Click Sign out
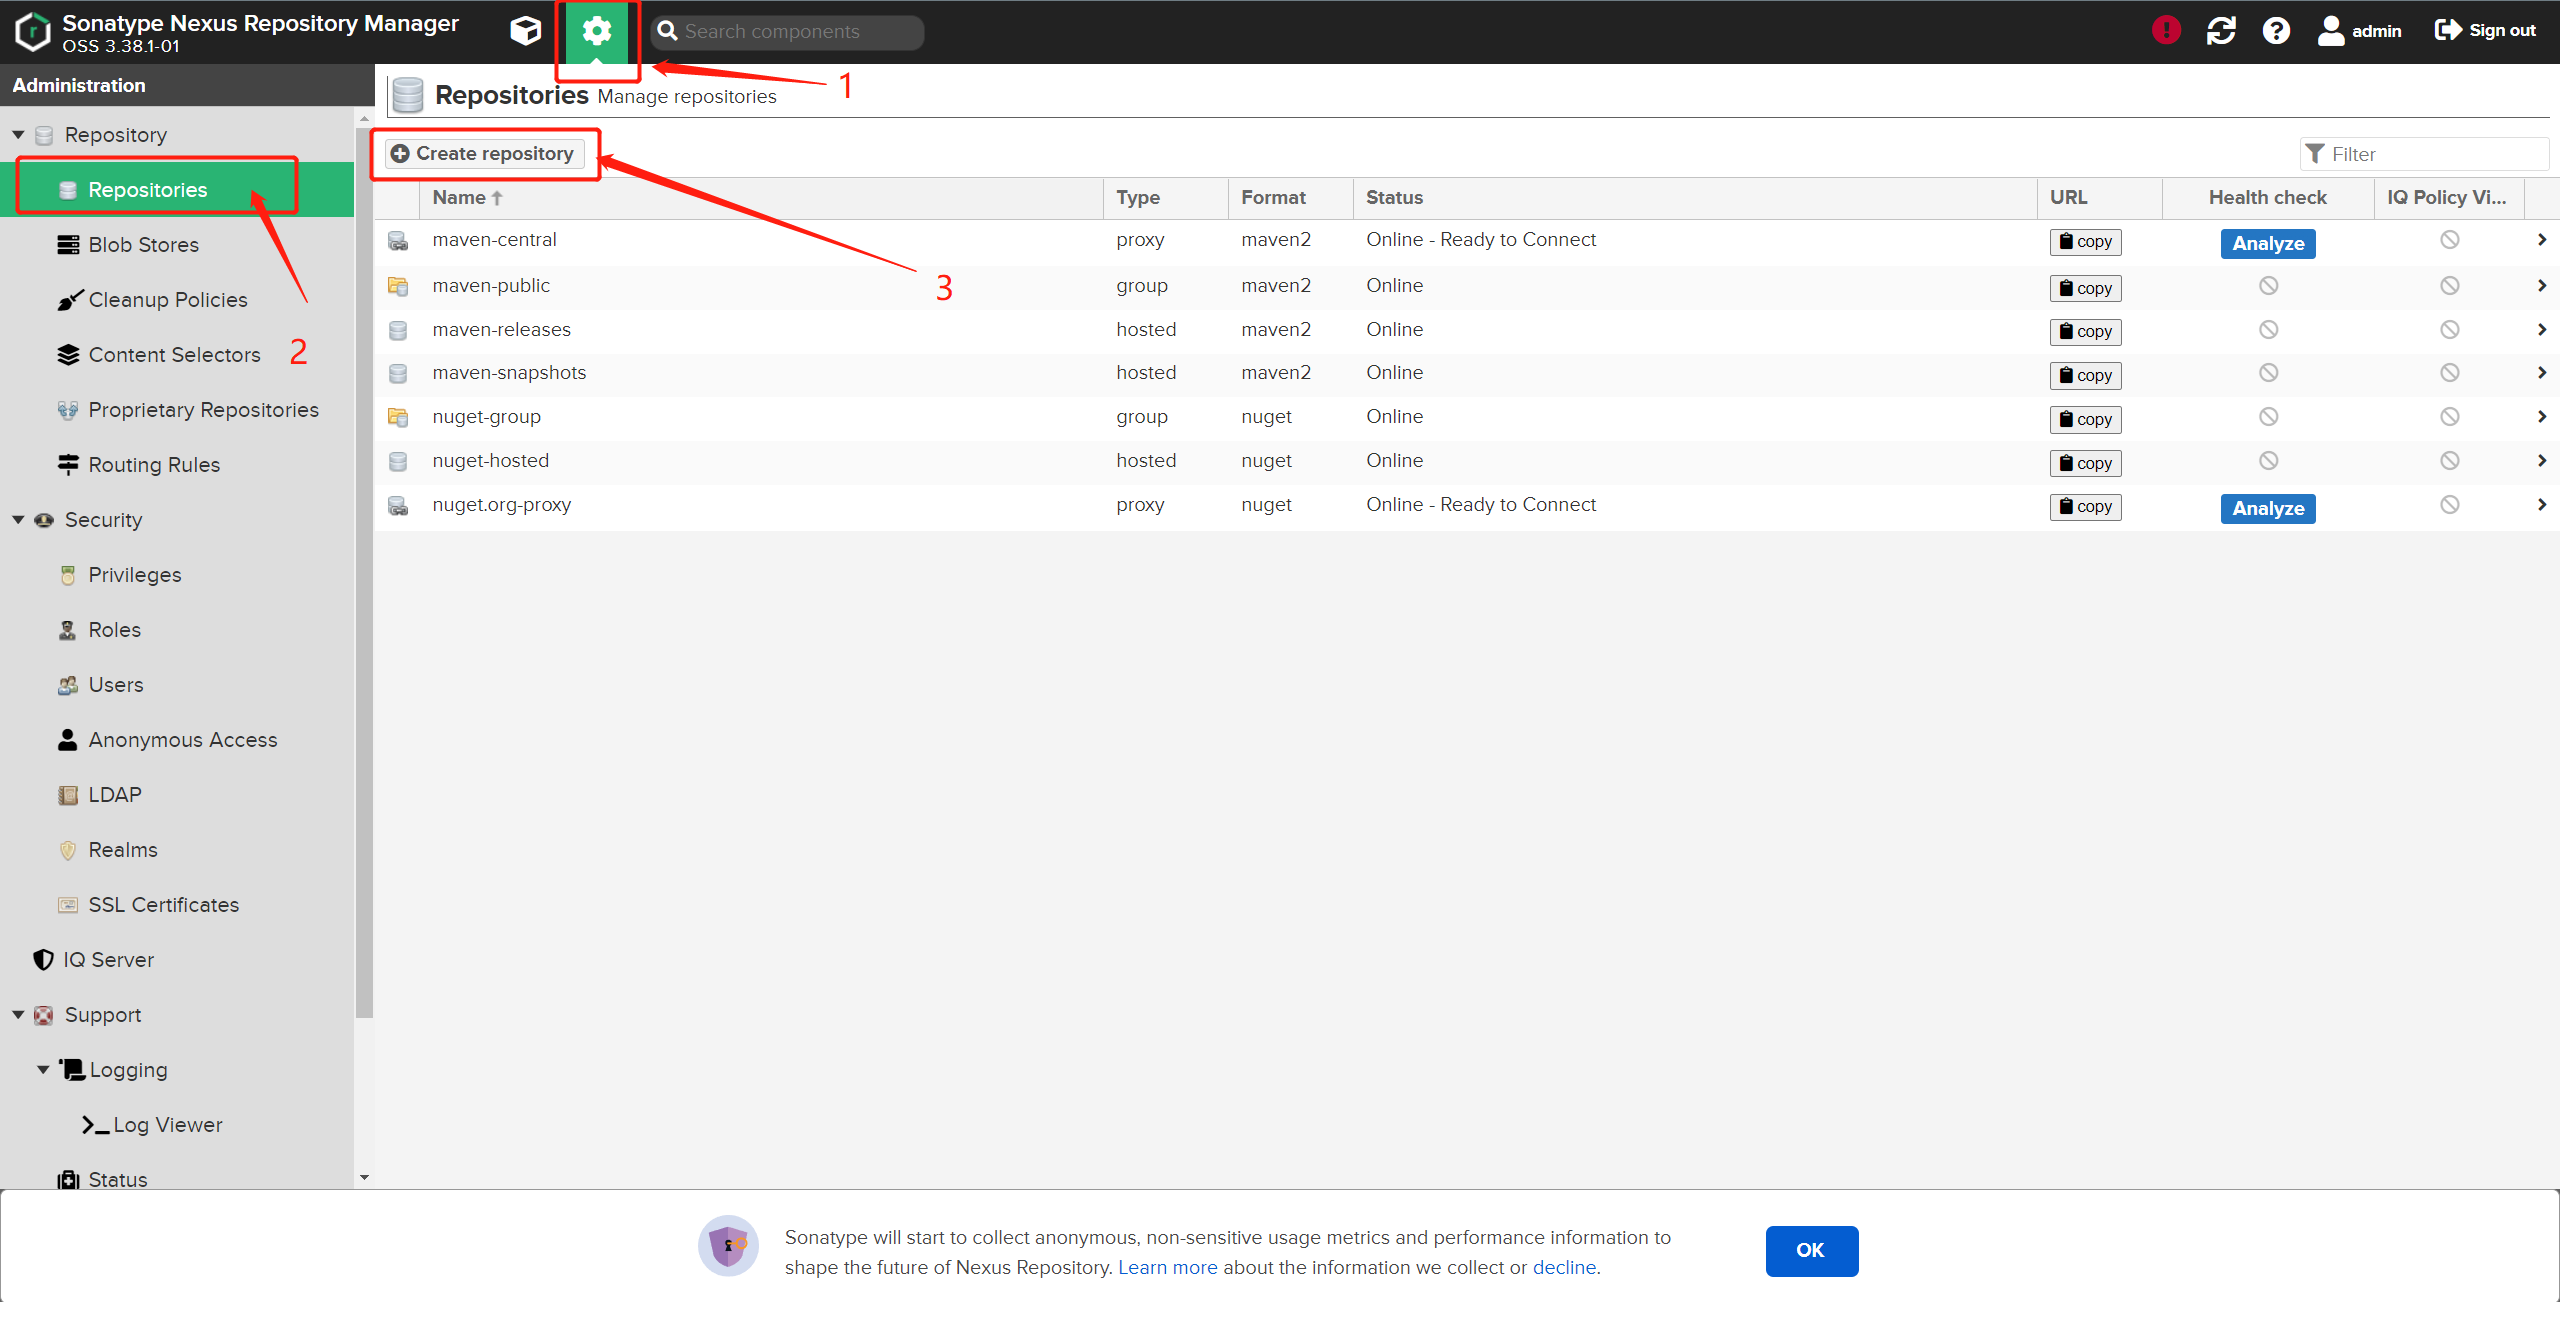 click(x=2485, y=30)
